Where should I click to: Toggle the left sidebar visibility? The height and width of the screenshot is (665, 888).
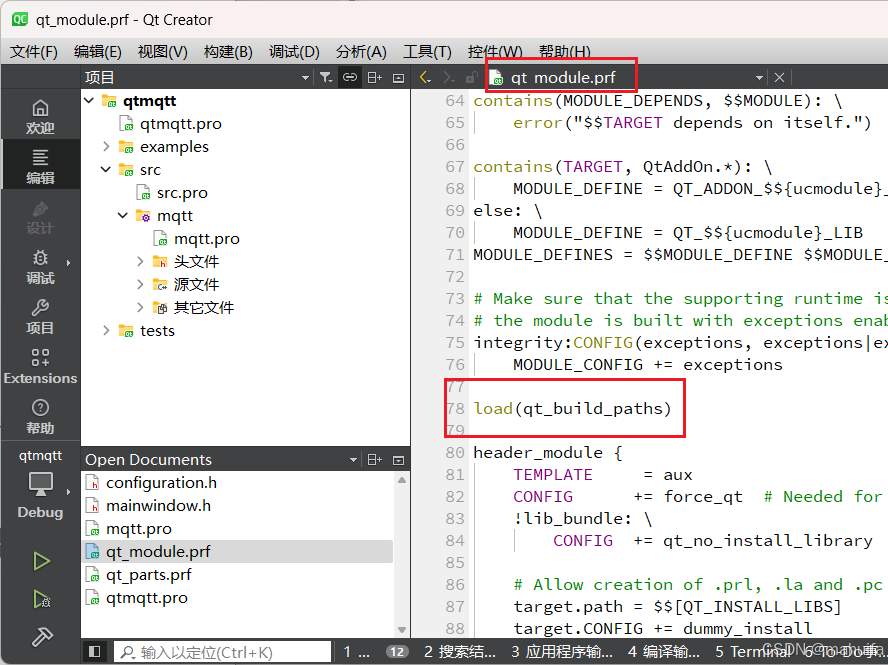(x=95, y=651)
